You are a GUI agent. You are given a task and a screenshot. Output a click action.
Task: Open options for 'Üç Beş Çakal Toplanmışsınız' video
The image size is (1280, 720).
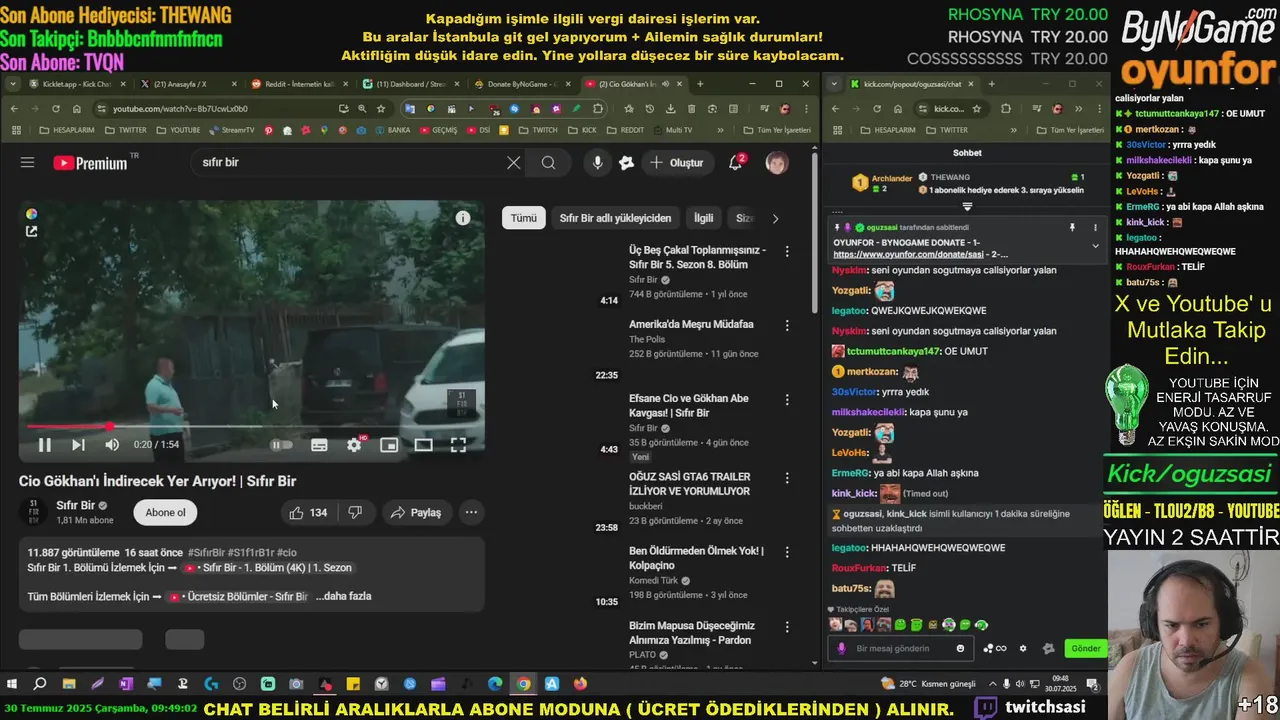[787, 251]
